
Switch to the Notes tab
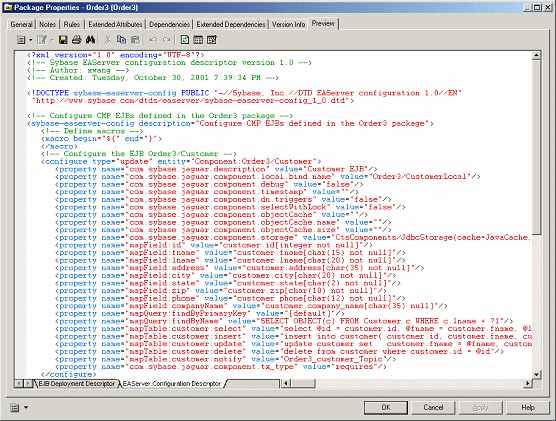point(47,24)
